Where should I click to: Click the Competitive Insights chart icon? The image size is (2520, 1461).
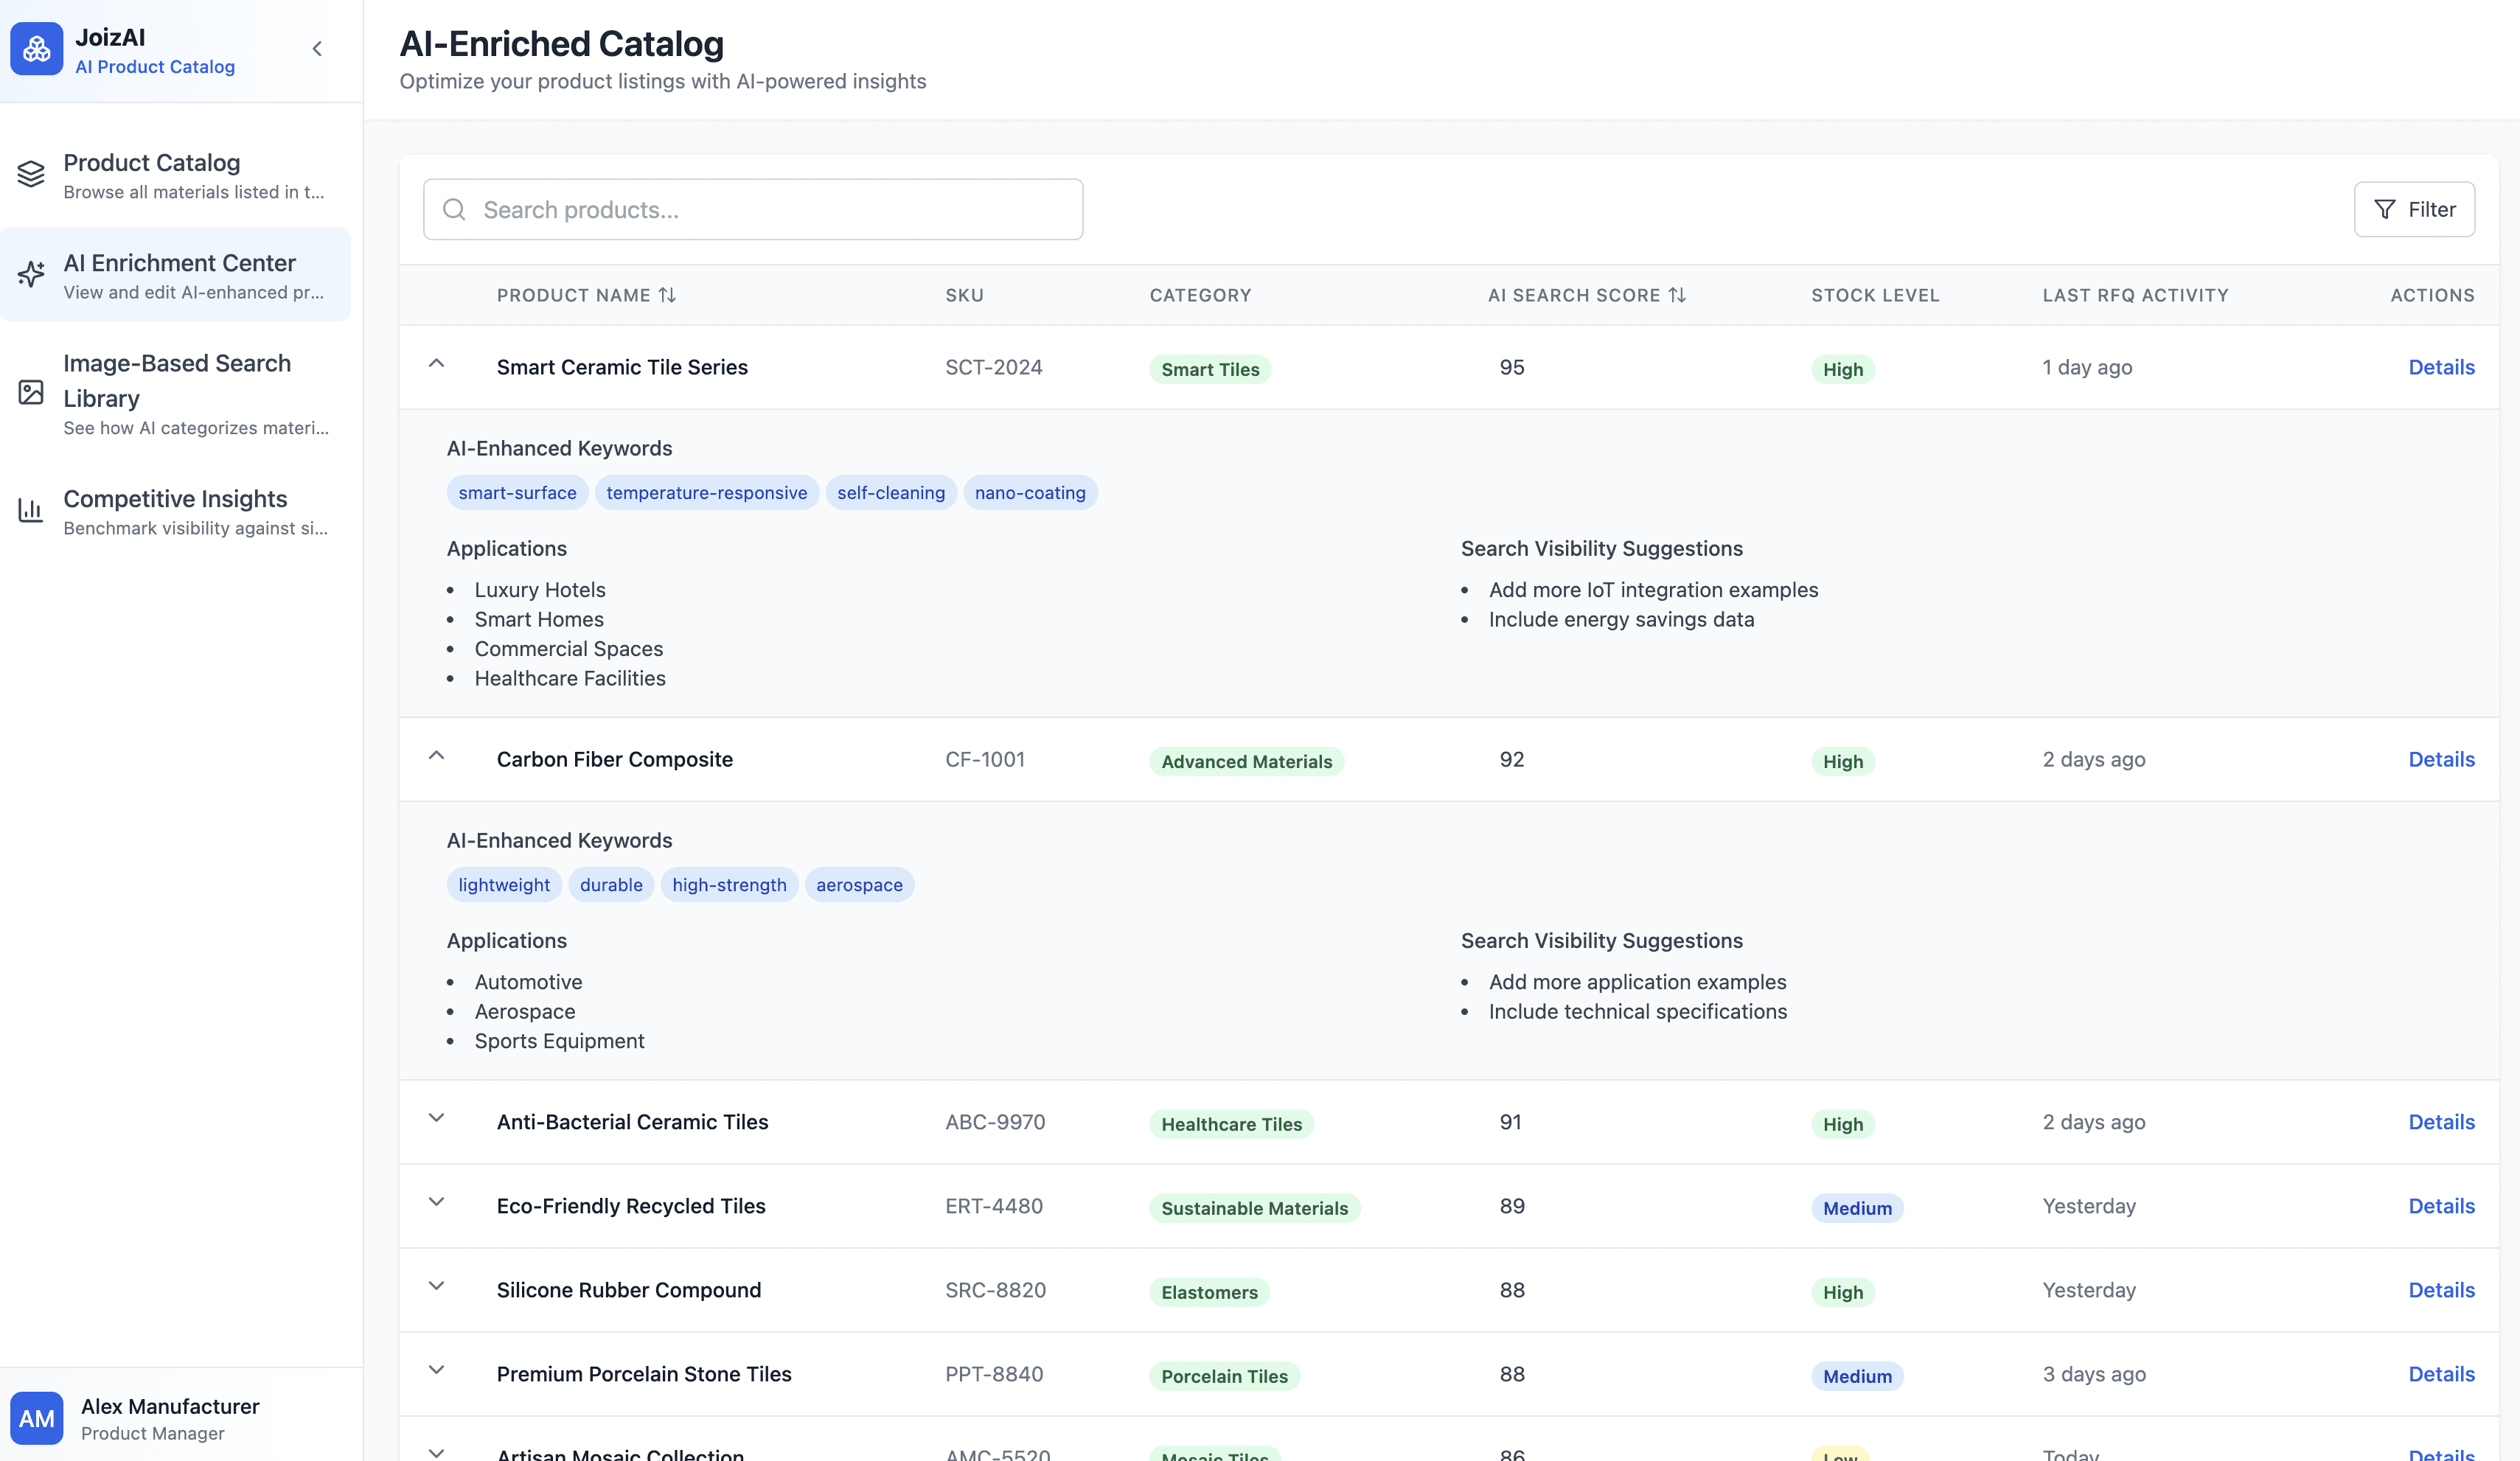click(x=31, y=510)
